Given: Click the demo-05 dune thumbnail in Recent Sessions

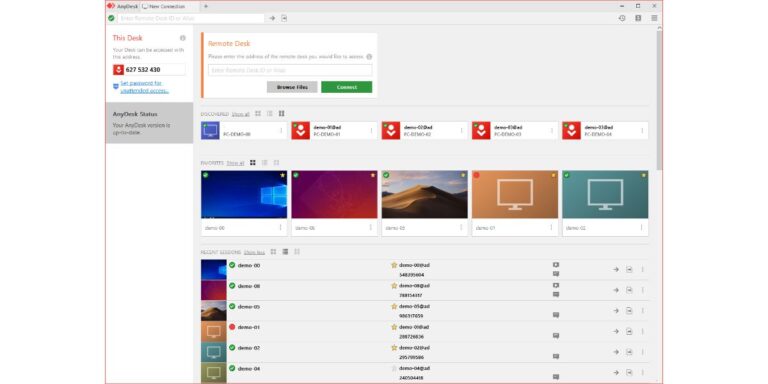Looking at the screenshot, I should 214,311.
